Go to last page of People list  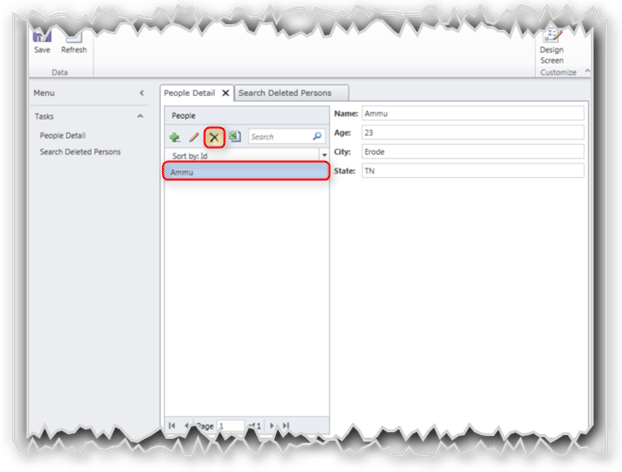click(286, 426)
